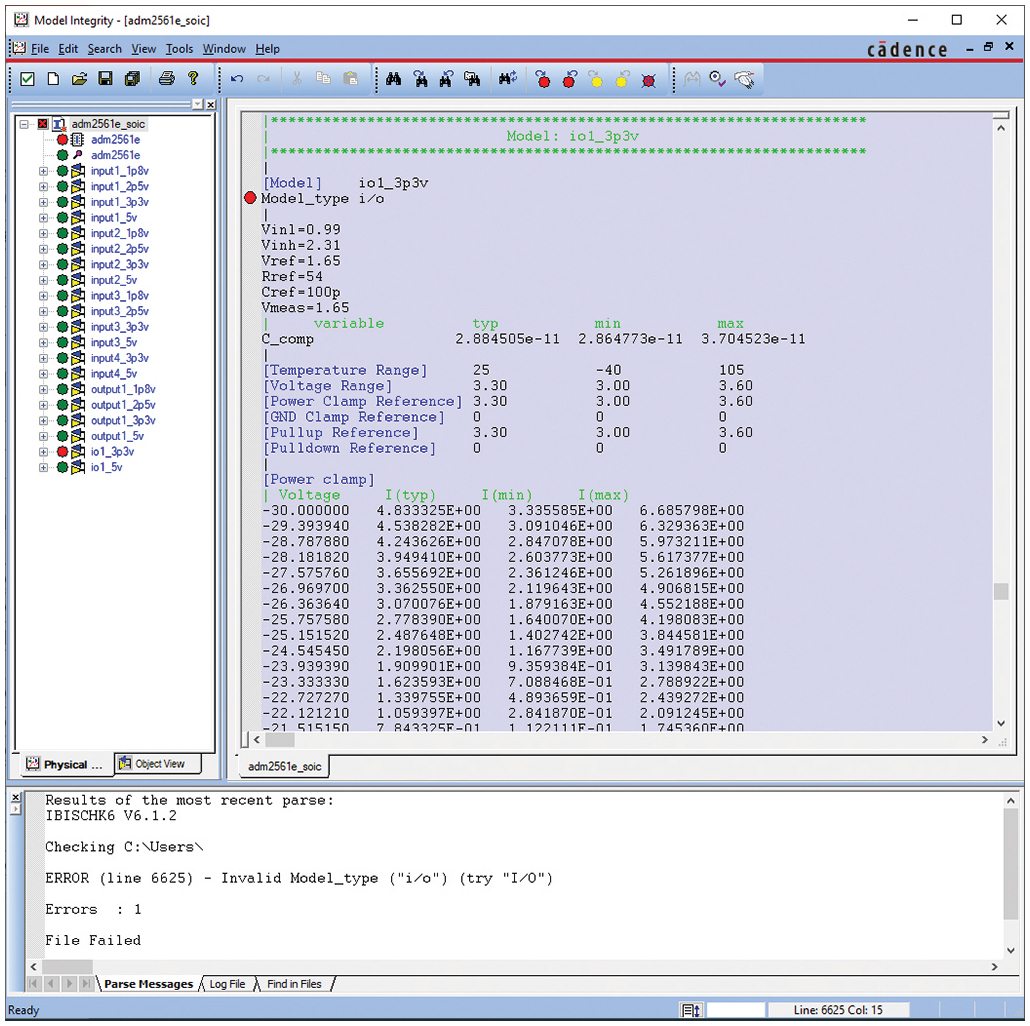Click the red crossed-out marker icon in toolbar
1030x1026 pixels.
pyautogui.click(x=648, y=79)
